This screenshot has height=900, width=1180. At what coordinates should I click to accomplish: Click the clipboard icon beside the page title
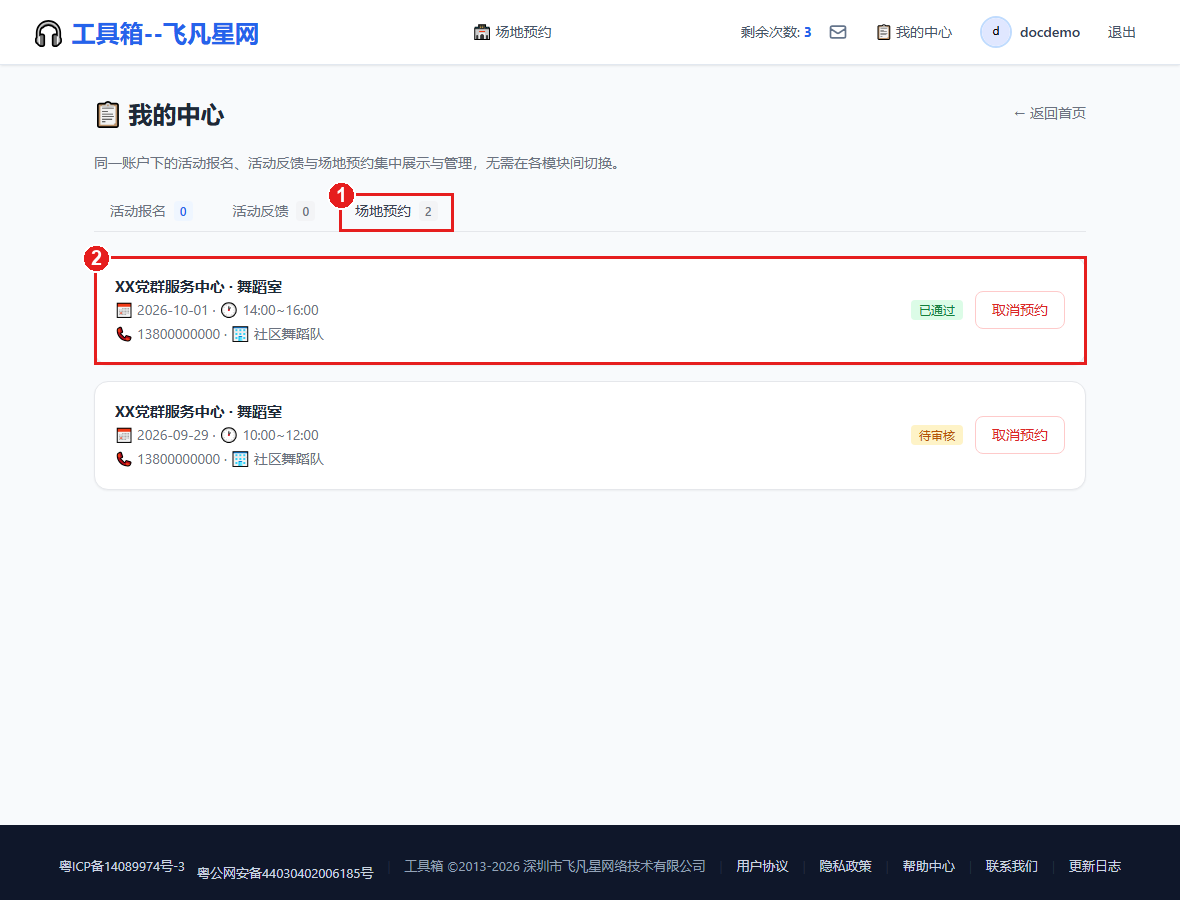click(108, 115)
